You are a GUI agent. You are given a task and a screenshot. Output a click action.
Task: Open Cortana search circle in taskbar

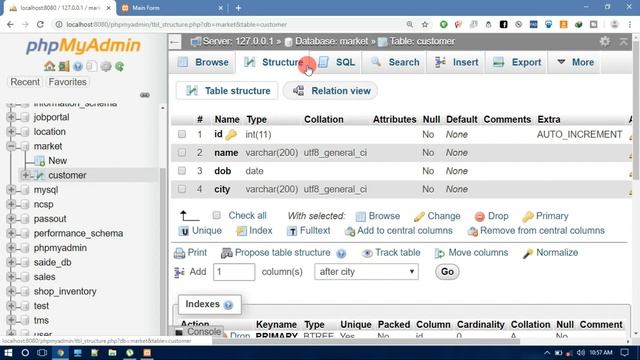click(x=25, y=353)
